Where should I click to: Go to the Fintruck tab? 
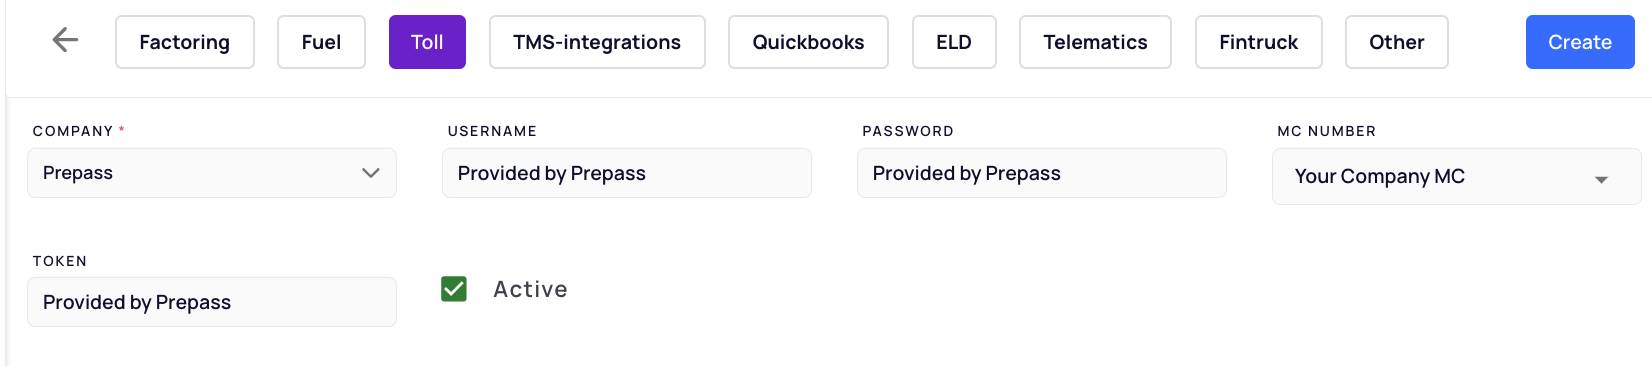click(1258, 42)
